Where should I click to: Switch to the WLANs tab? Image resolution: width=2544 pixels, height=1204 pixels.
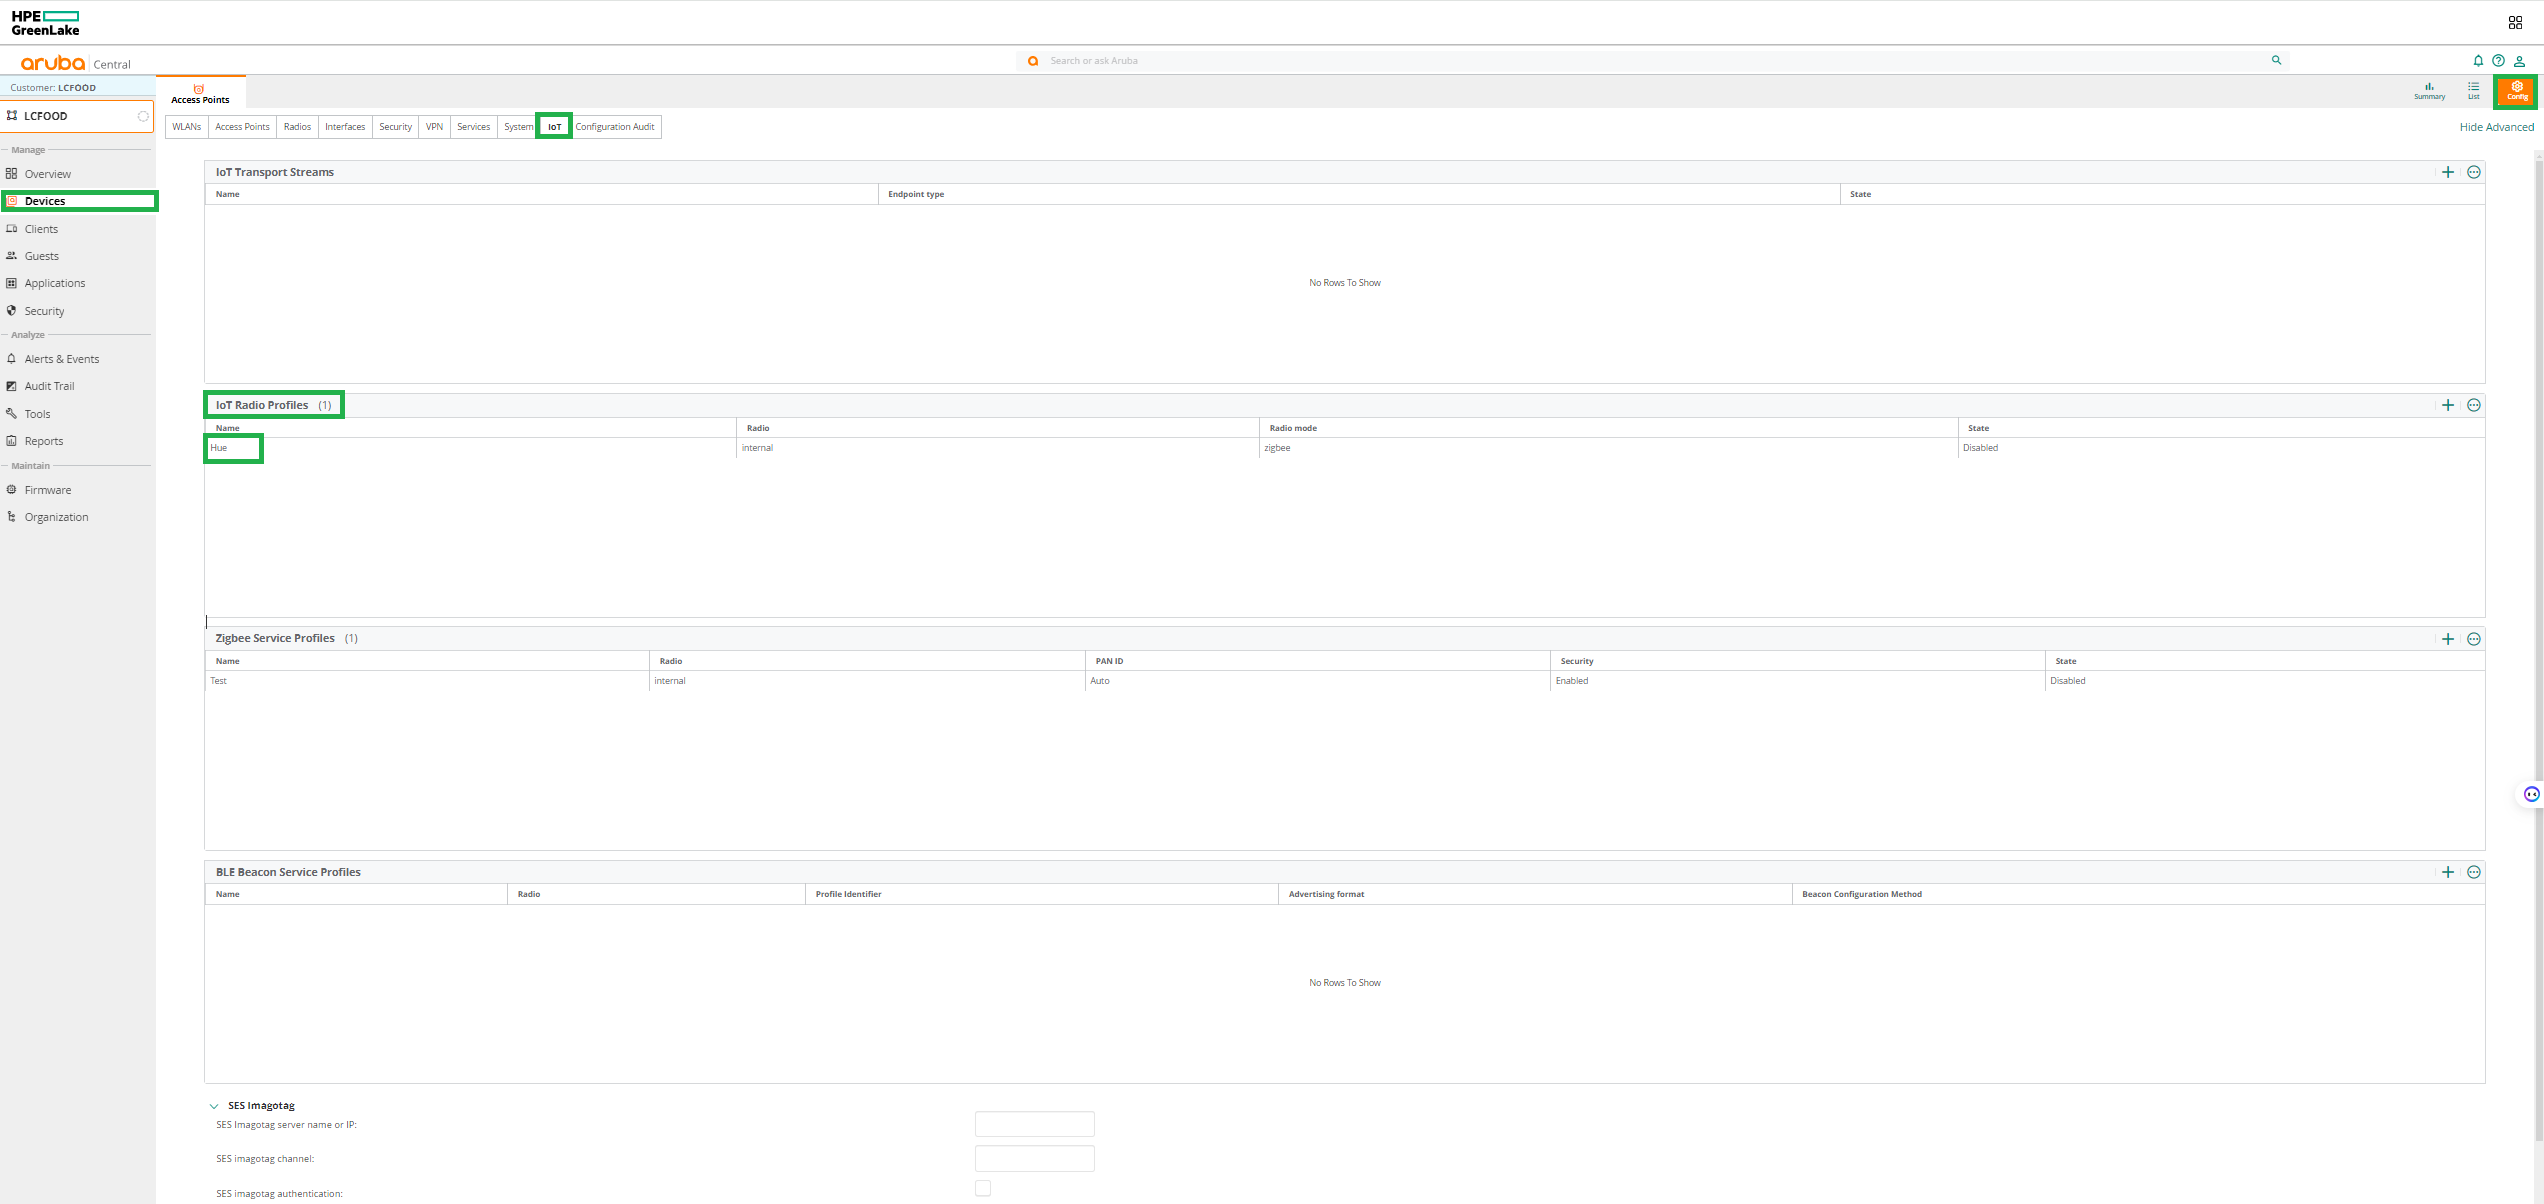tap(186, 127)
